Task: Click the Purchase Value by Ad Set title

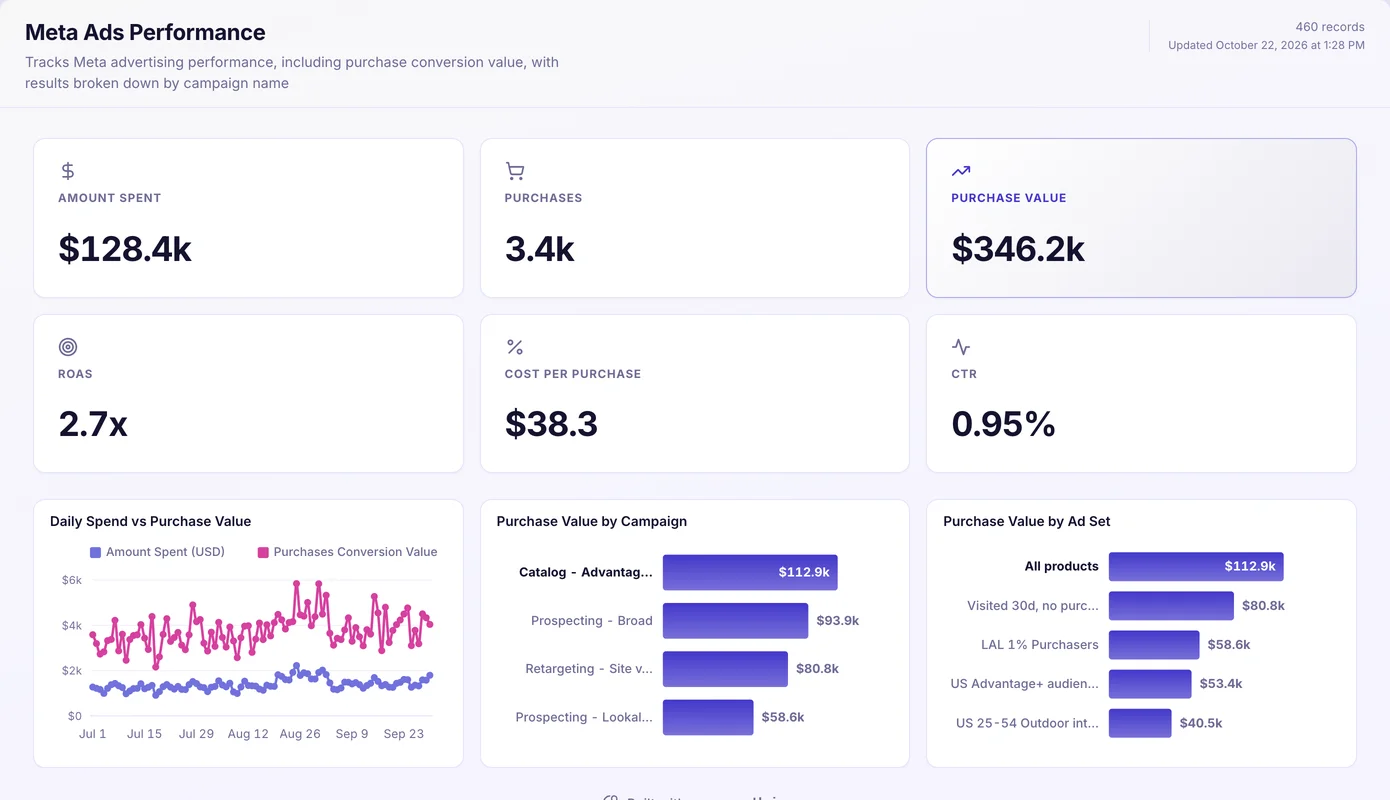Action: pos(1027,521)
